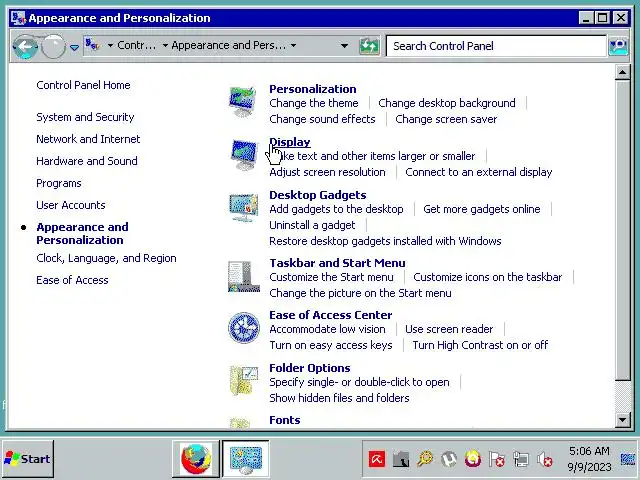Image resolution: width=640 pixels, height=480 pixels.
Task: Click the Control Panel taskbar button
Action: coord(246,459)
